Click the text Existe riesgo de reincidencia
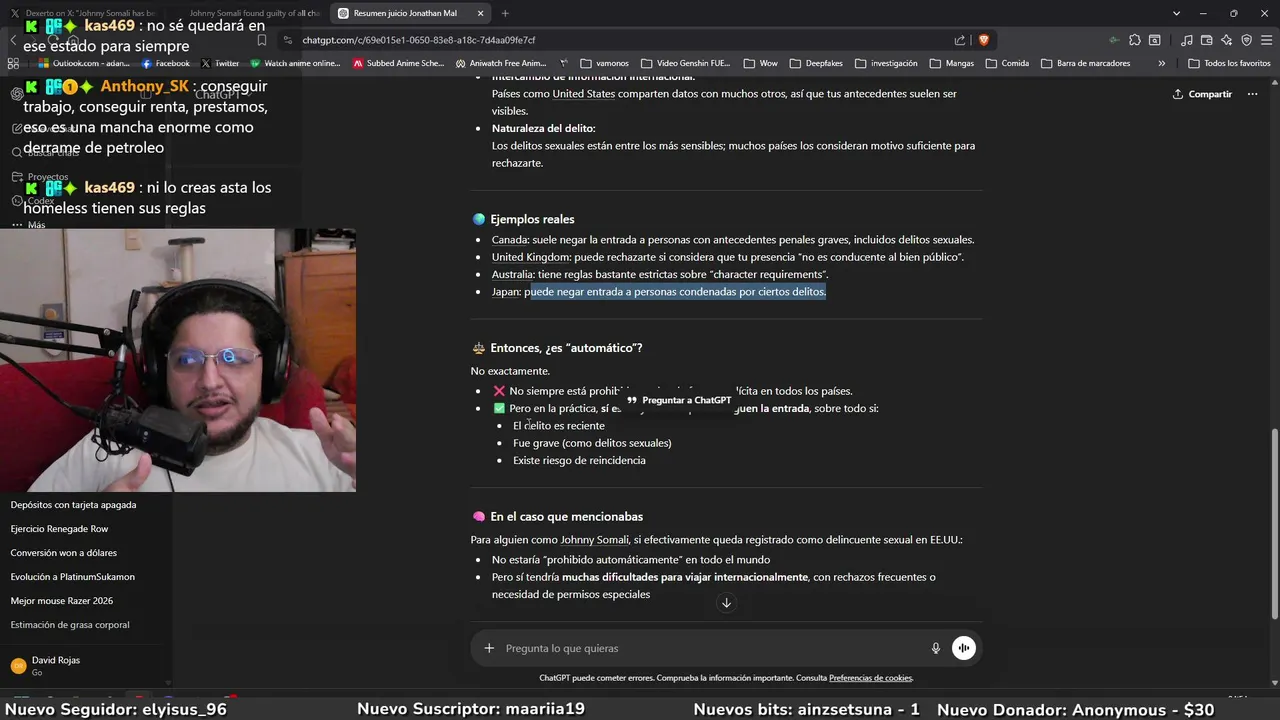 pyautogui.click(x=579, y=460)
